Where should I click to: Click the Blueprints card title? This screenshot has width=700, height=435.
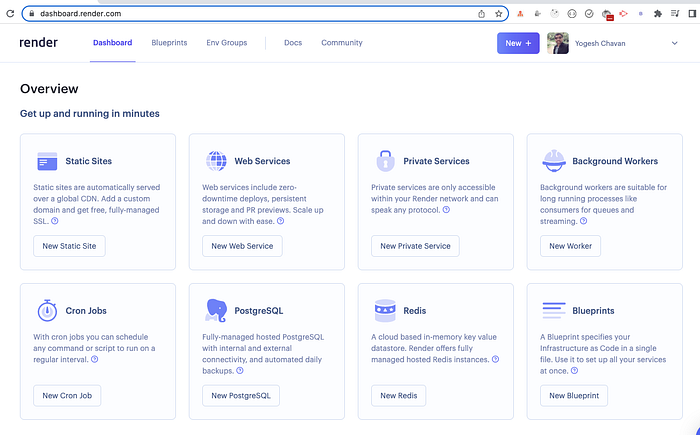pyautogui.click(x=593, y=311)
